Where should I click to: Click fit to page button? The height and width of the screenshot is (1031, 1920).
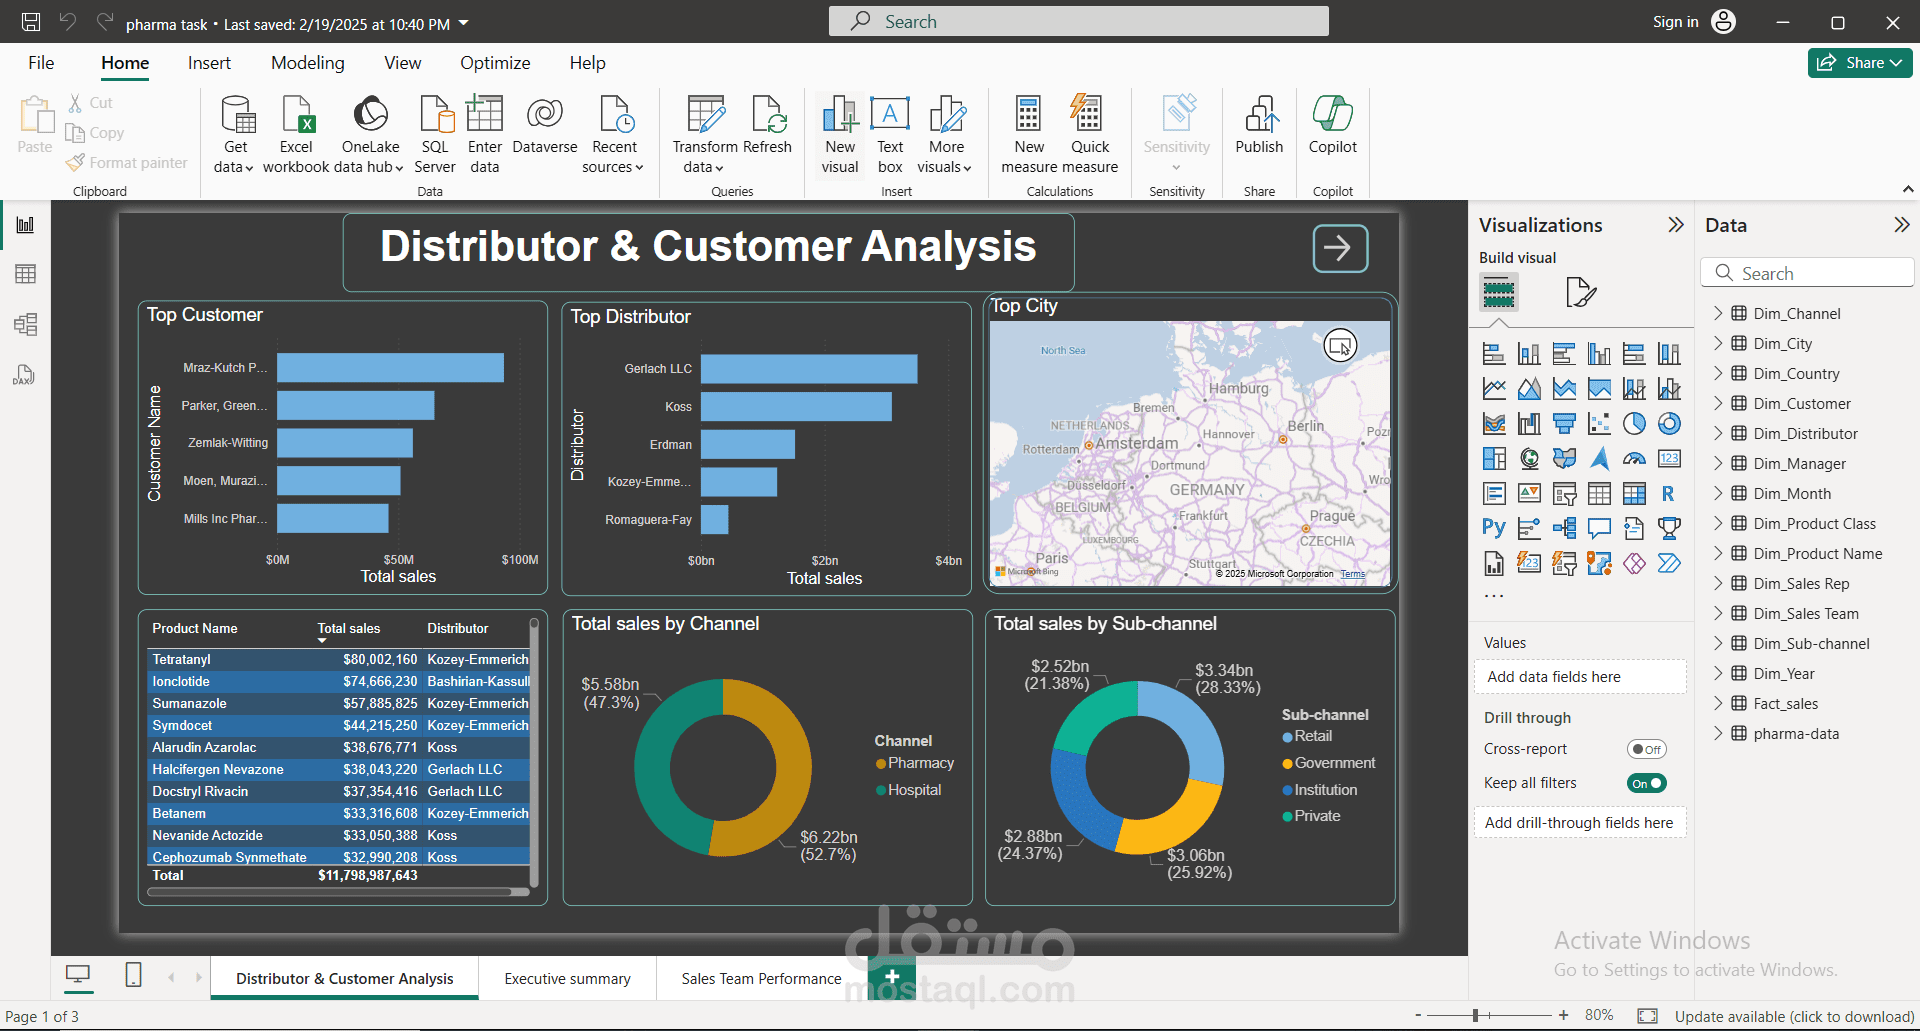click(1648, 1016)
